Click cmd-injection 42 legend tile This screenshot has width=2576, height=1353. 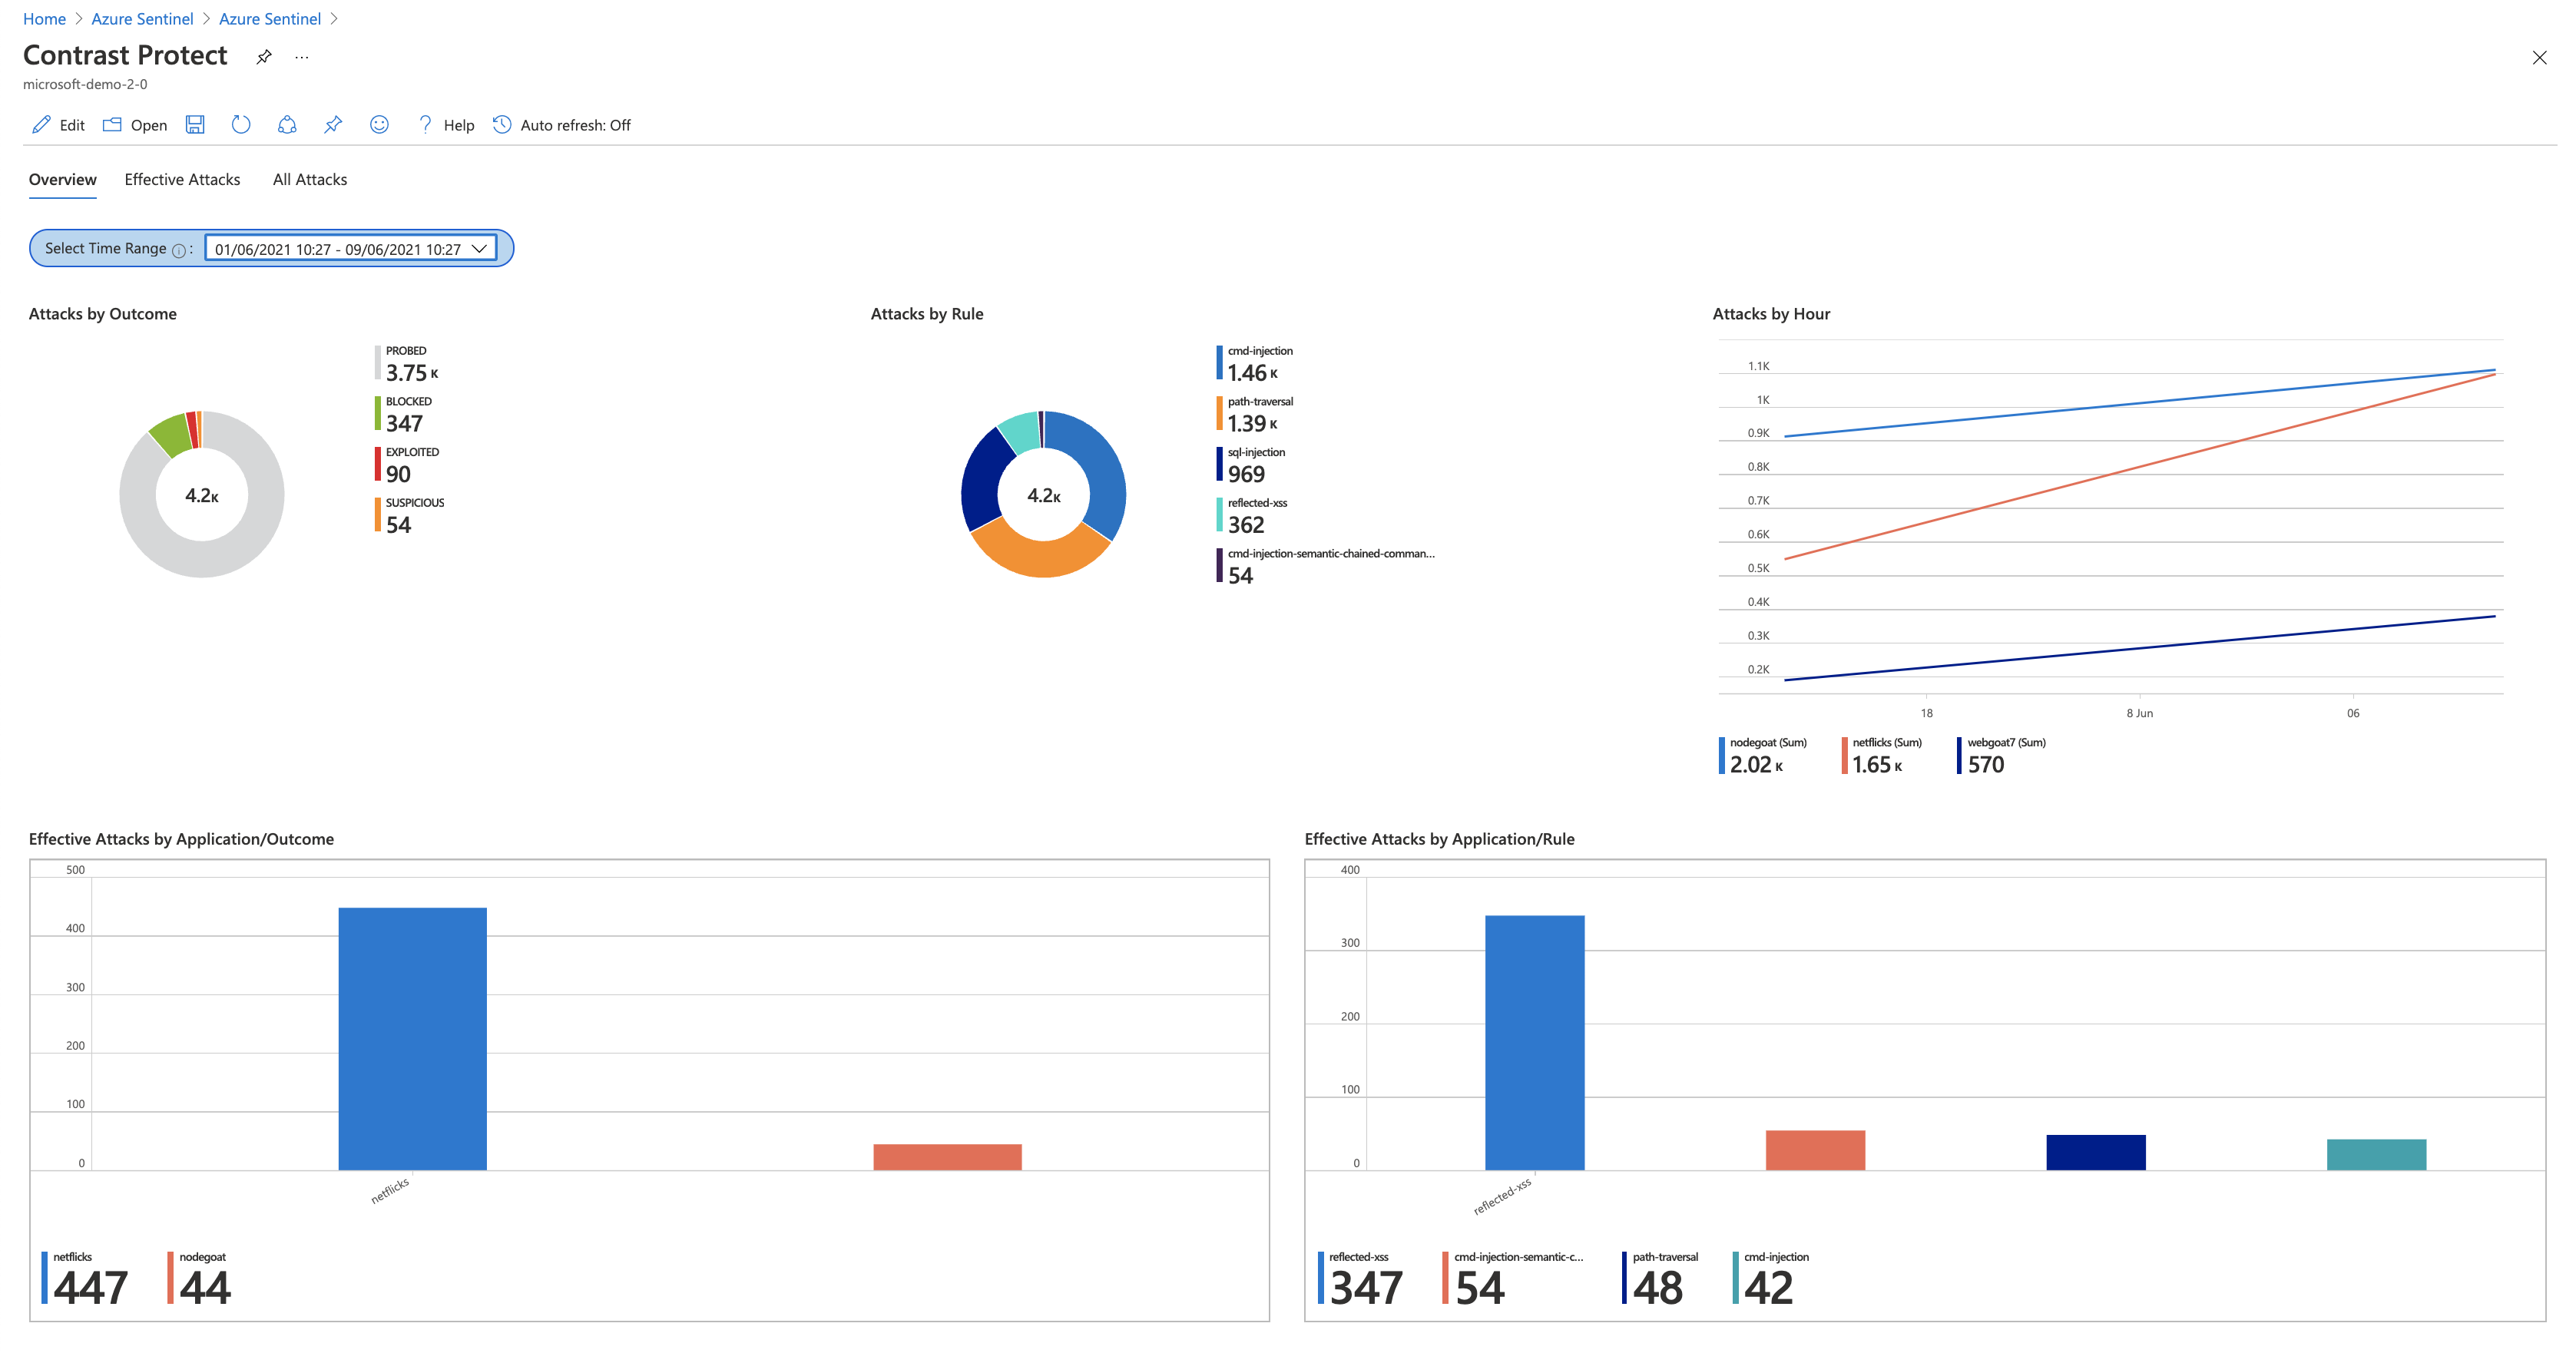(1771, 1280)
